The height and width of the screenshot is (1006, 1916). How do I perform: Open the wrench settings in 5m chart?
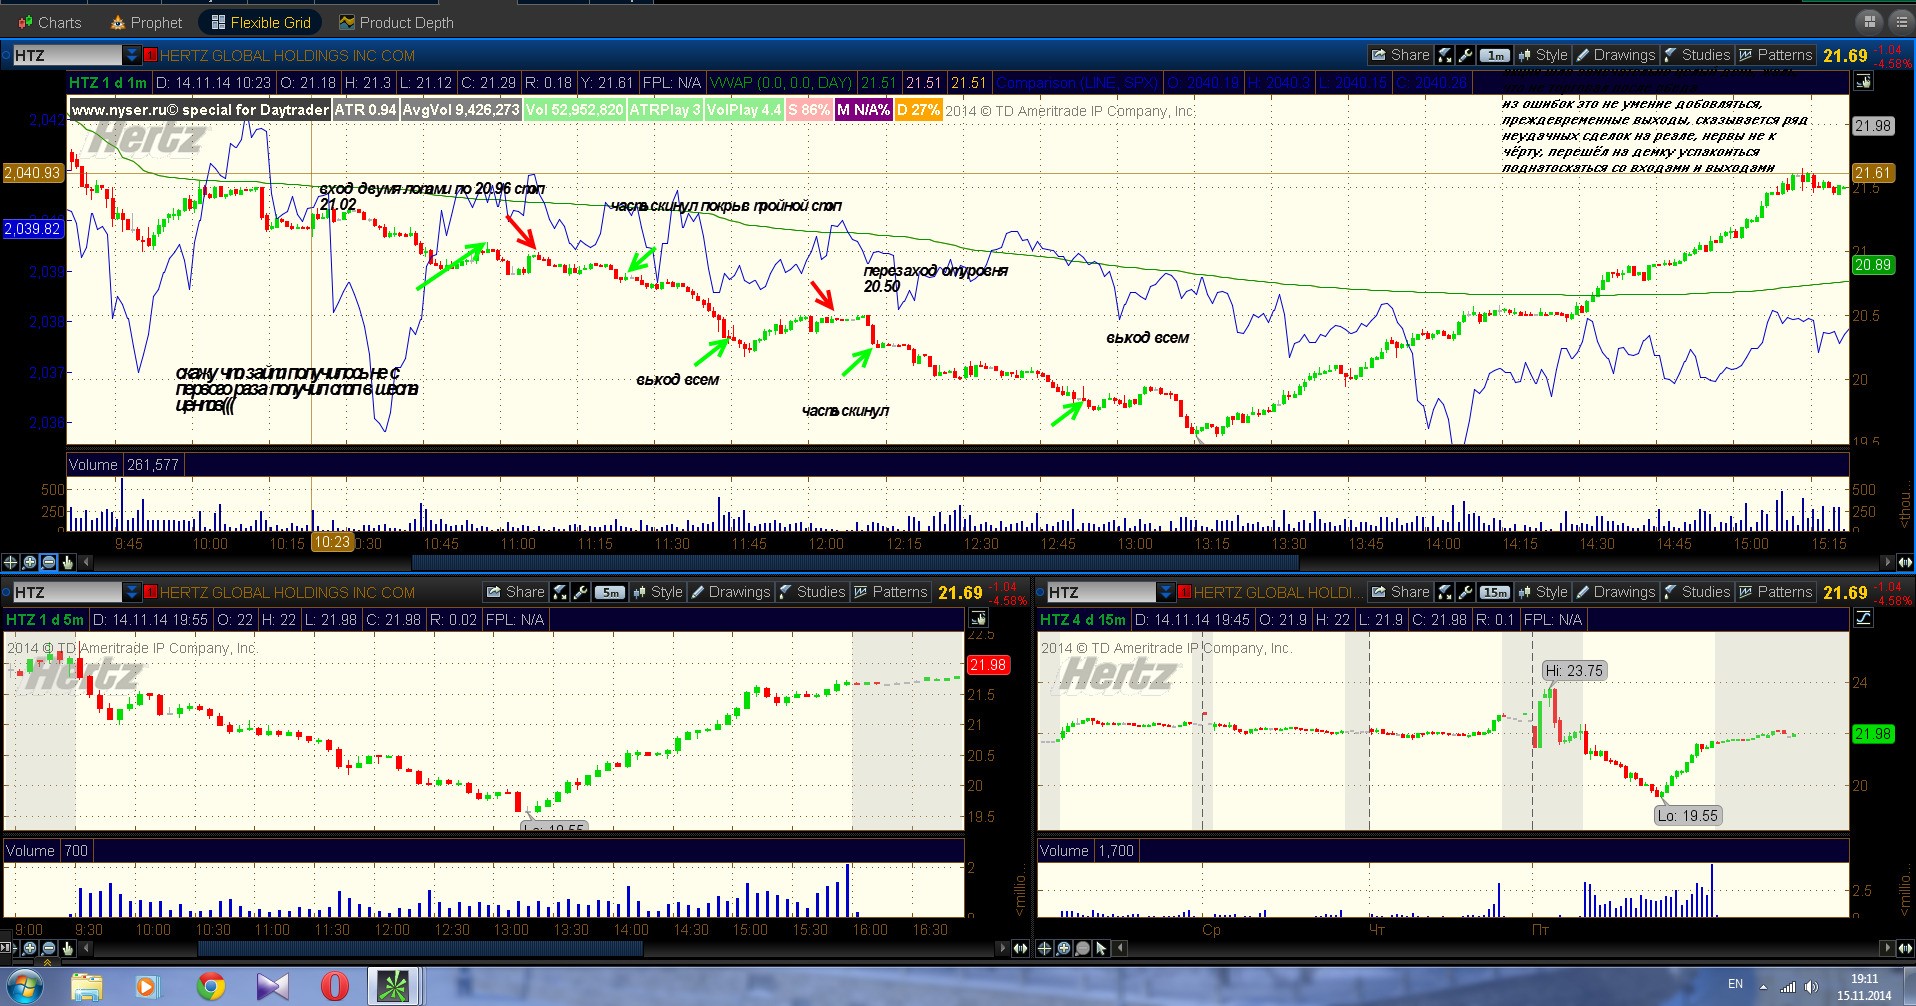581,592
